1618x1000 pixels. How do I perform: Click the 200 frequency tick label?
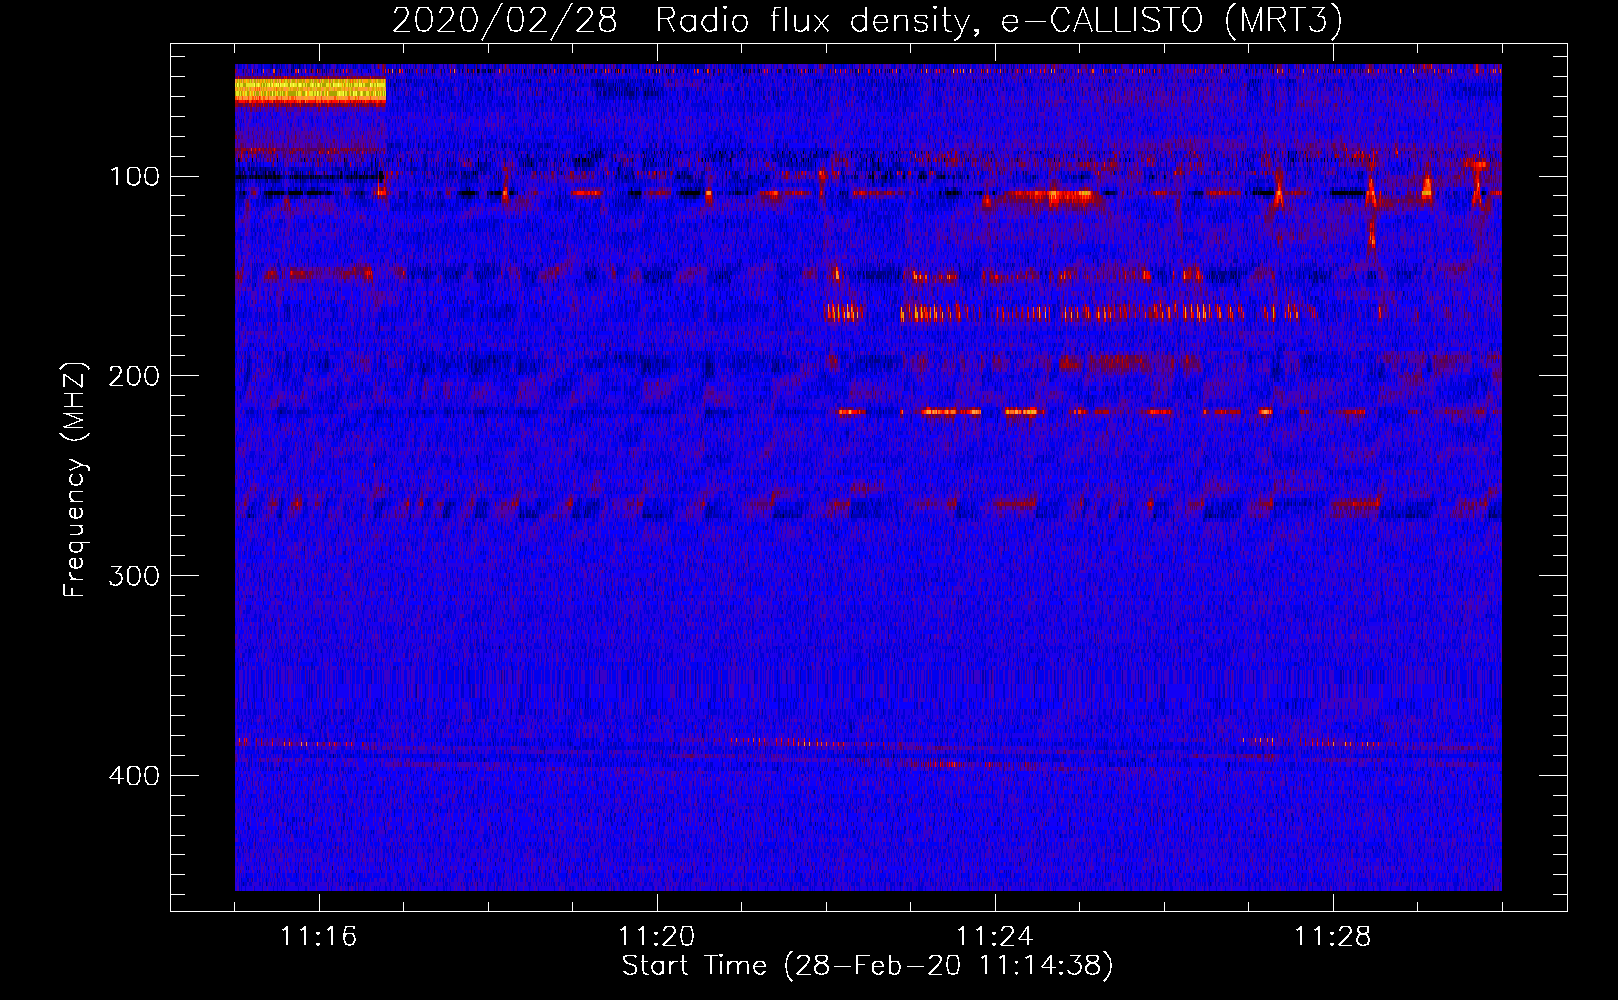coord(134,376)
